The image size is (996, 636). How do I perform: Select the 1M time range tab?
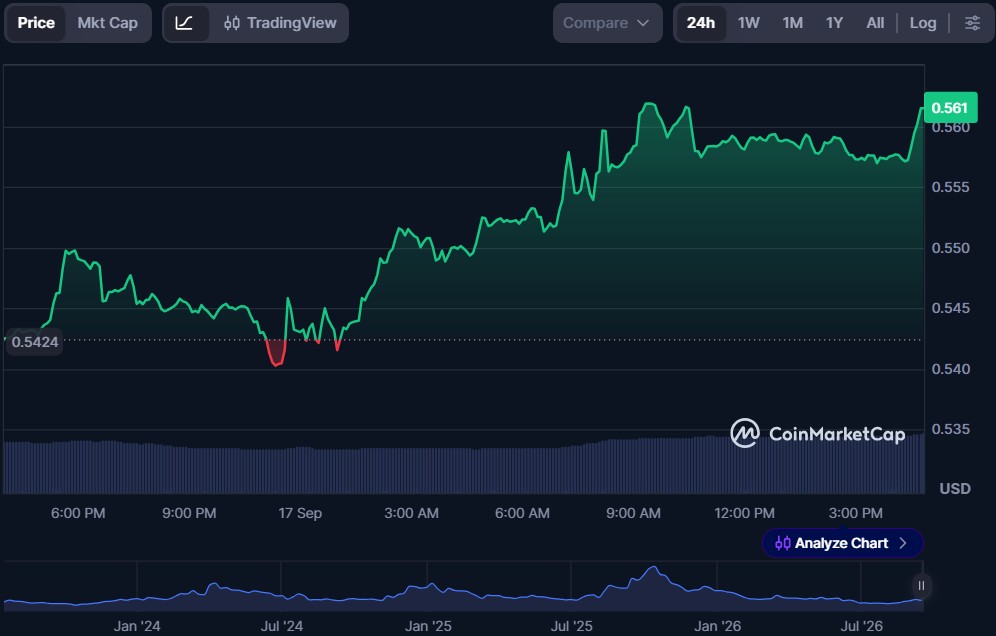click(792, 23)
